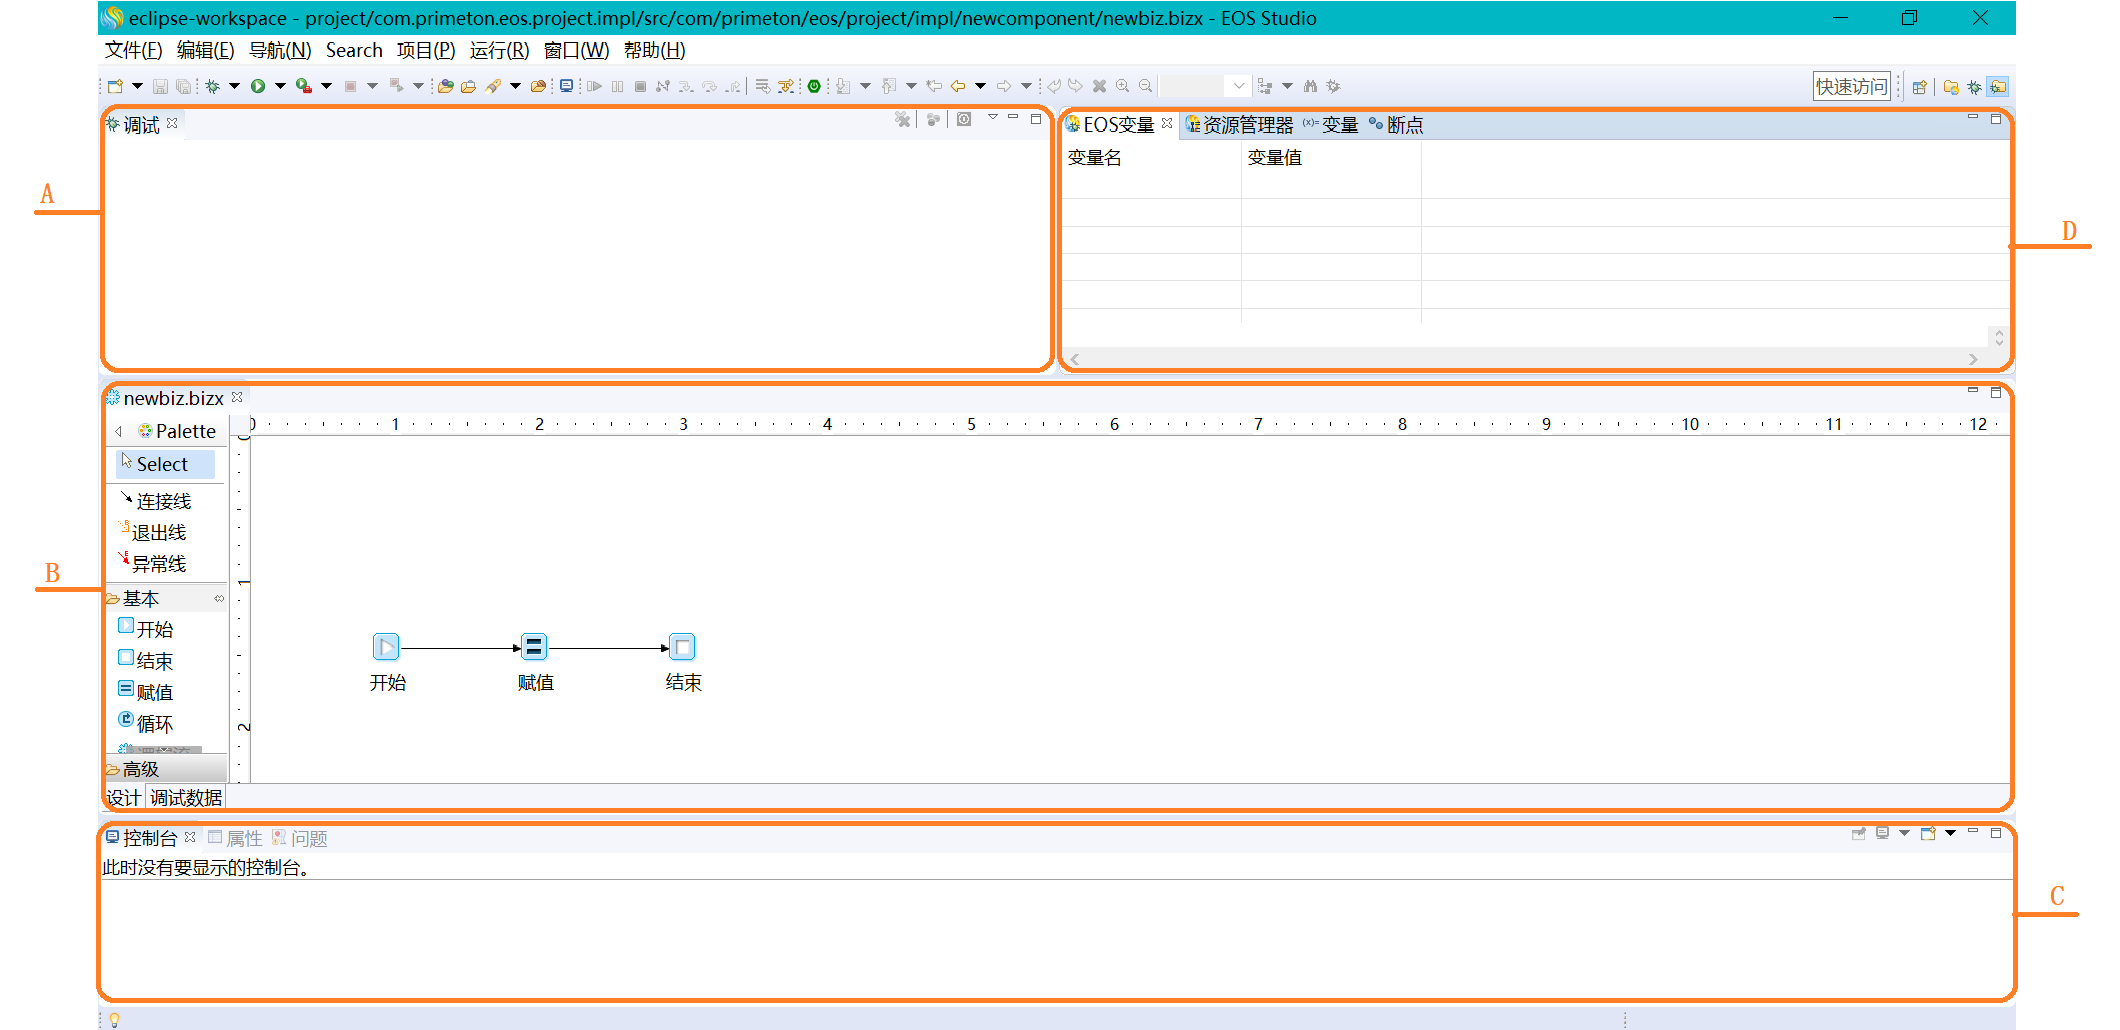Click the binoculars search icon in the toolbar

pos(1310,87)
